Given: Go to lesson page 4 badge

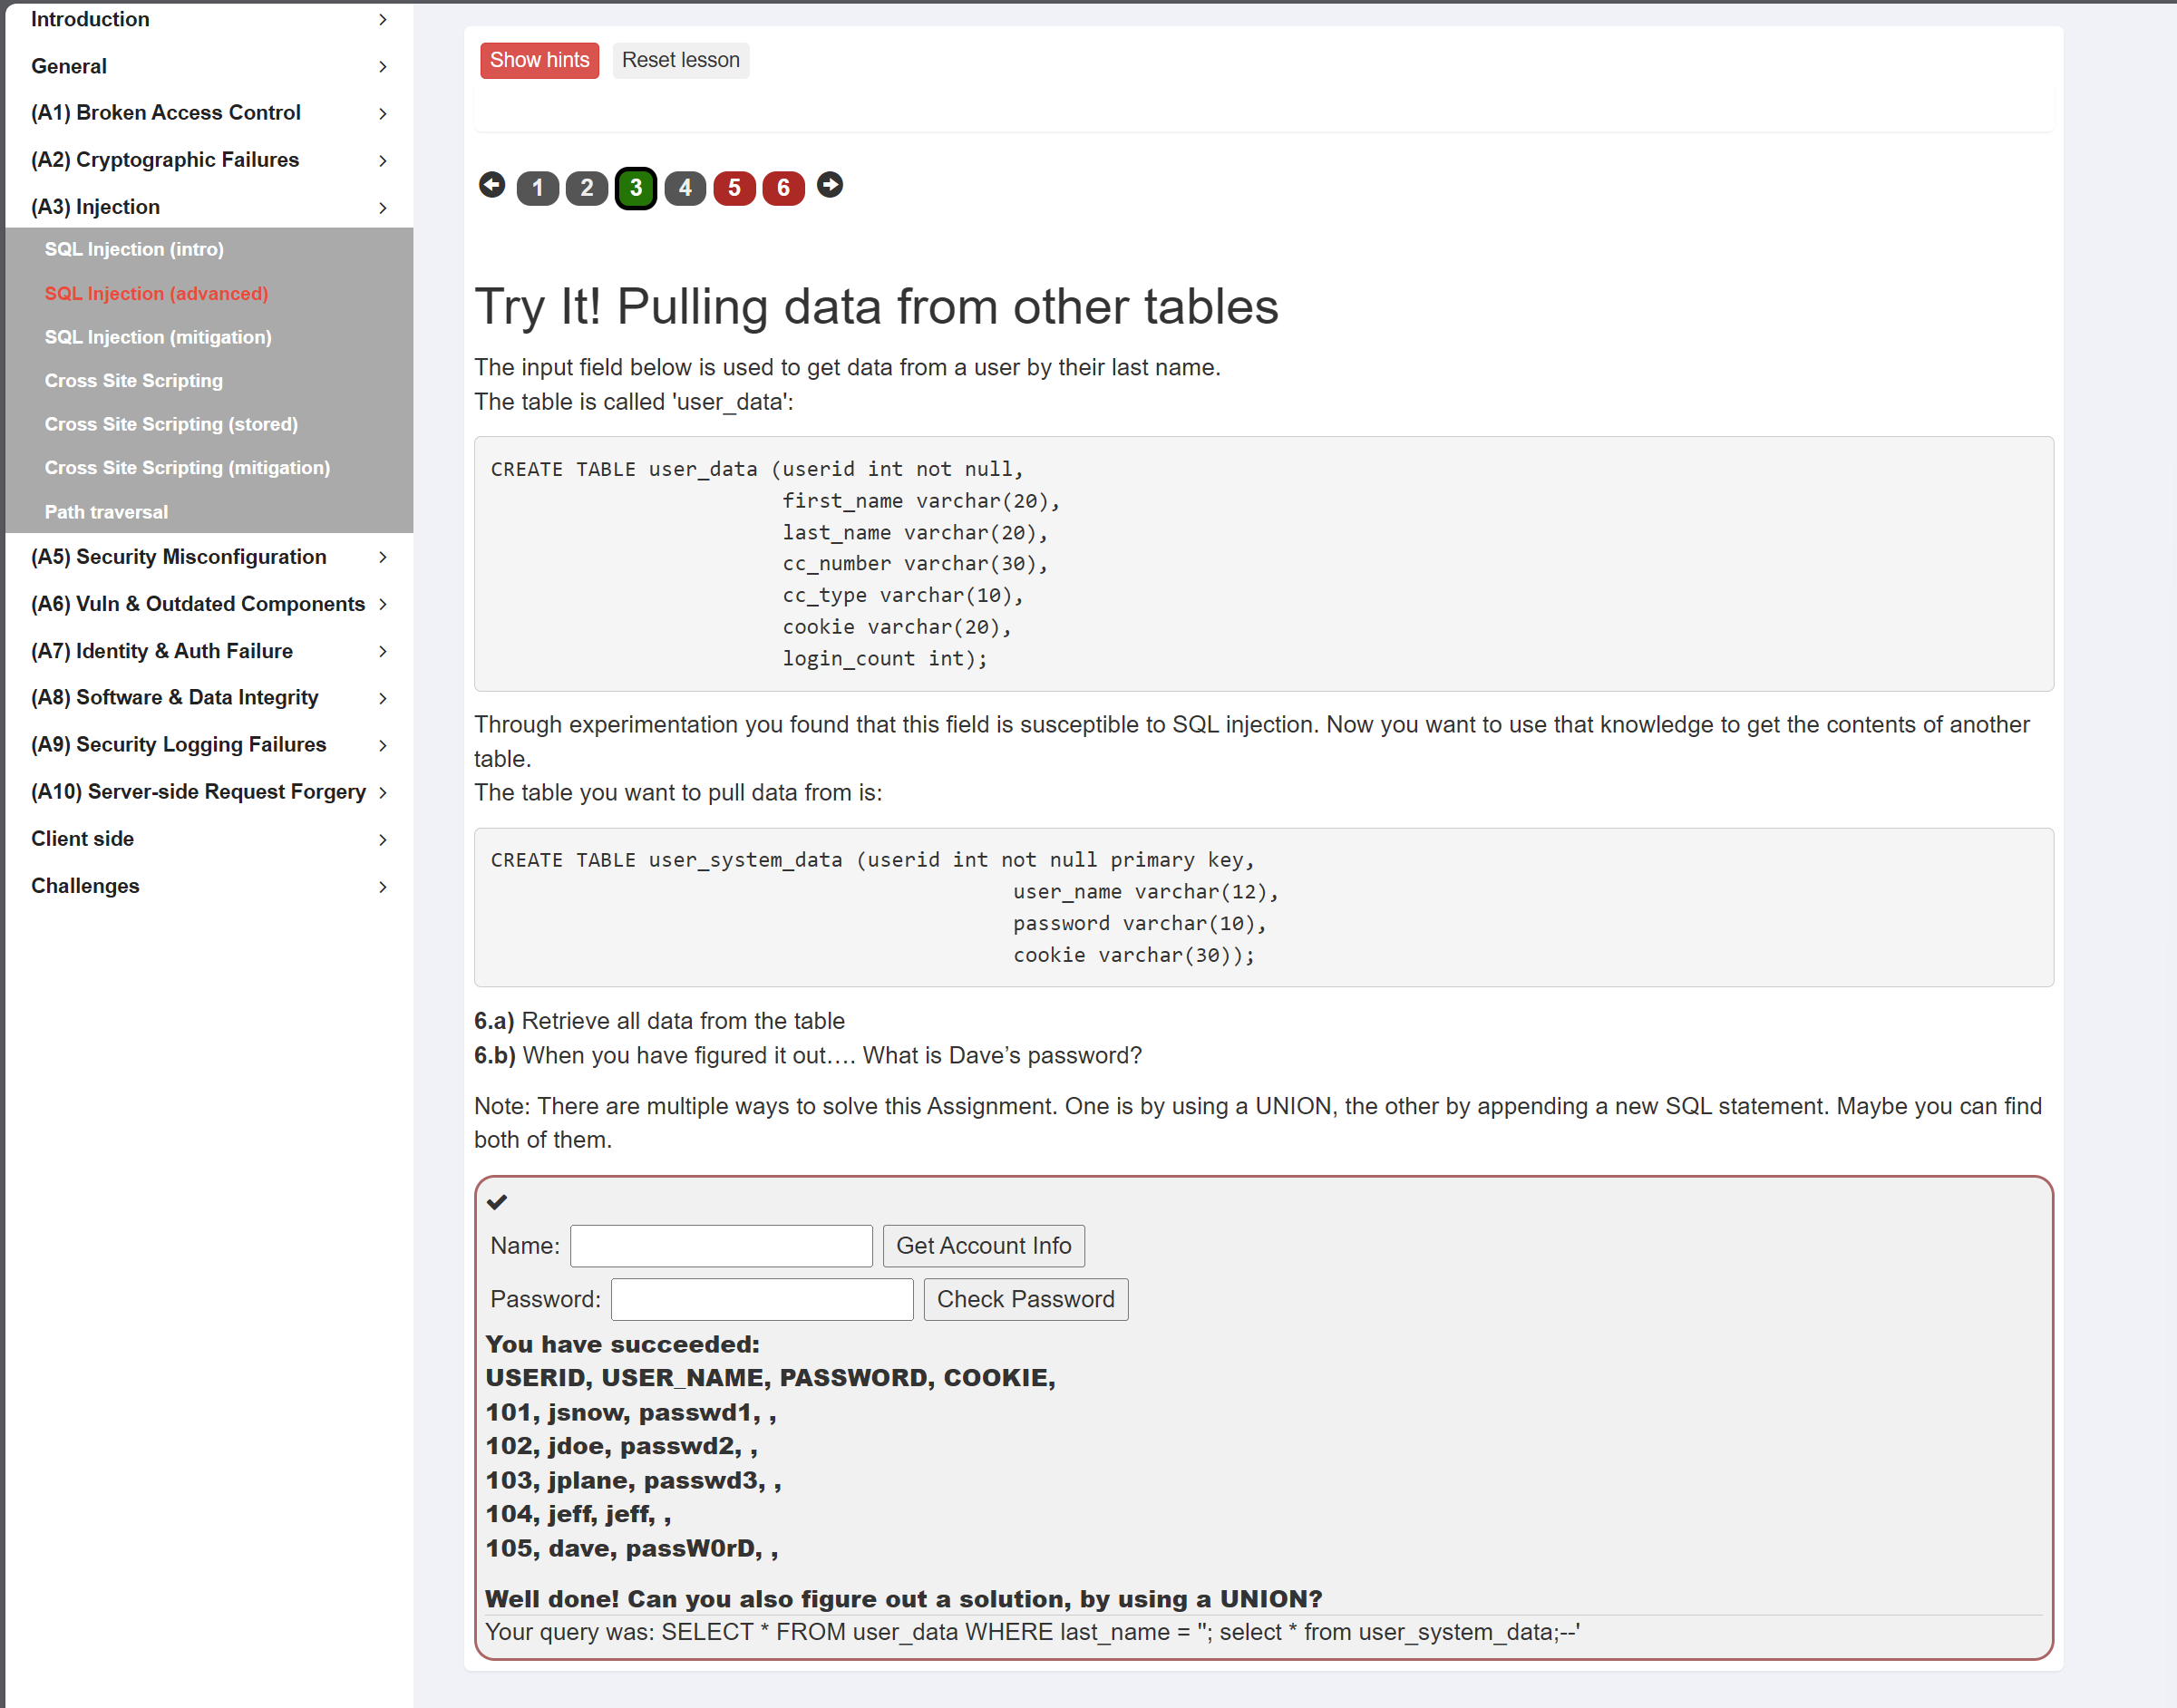Looking at the screenshot, I should (684, 187).
